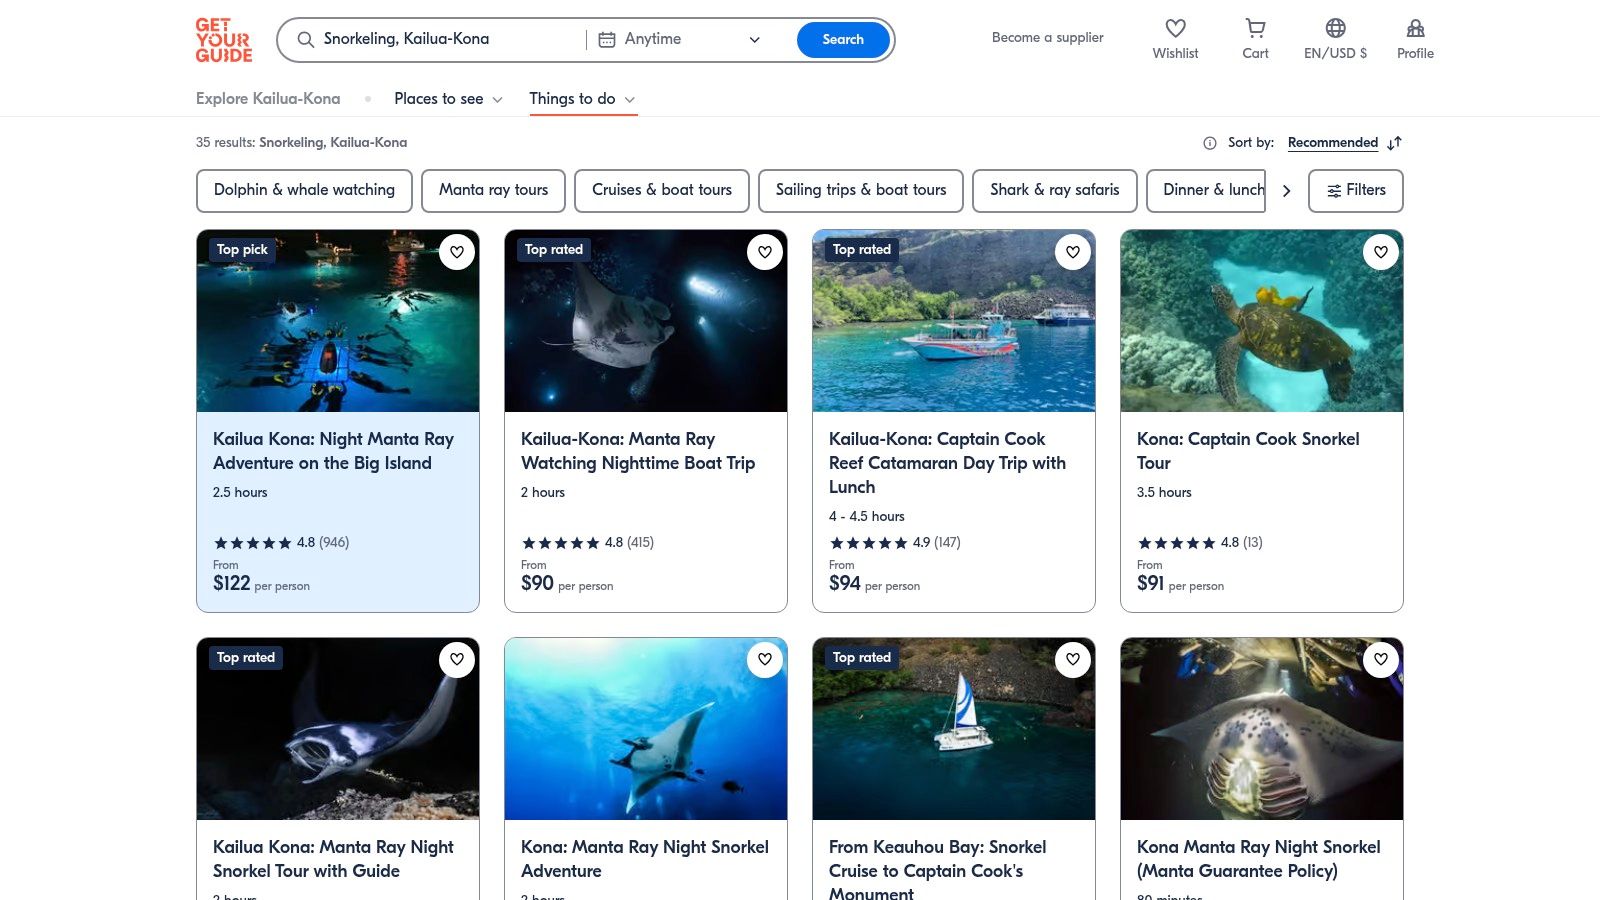The height and width of the screenshot is (900, 1600).
Task: Open the Filters button
Action: 1356,191
